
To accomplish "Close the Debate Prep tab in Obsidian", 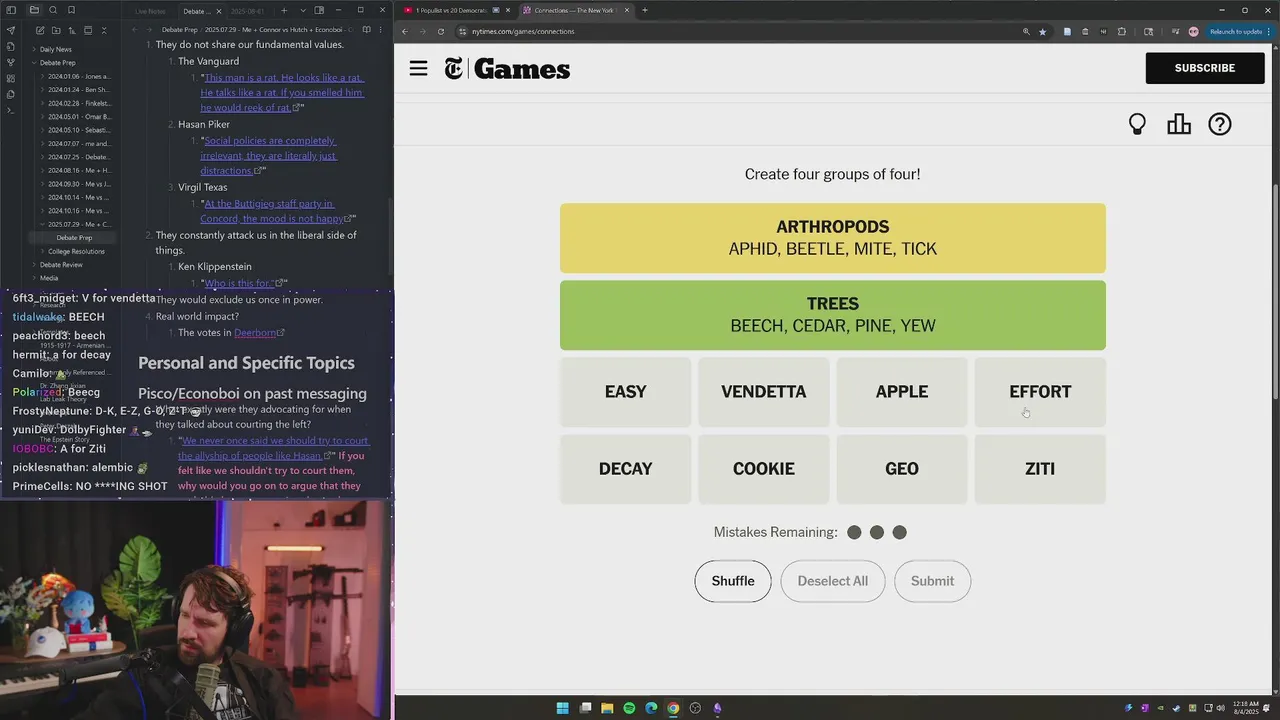I will click(219, 11).
